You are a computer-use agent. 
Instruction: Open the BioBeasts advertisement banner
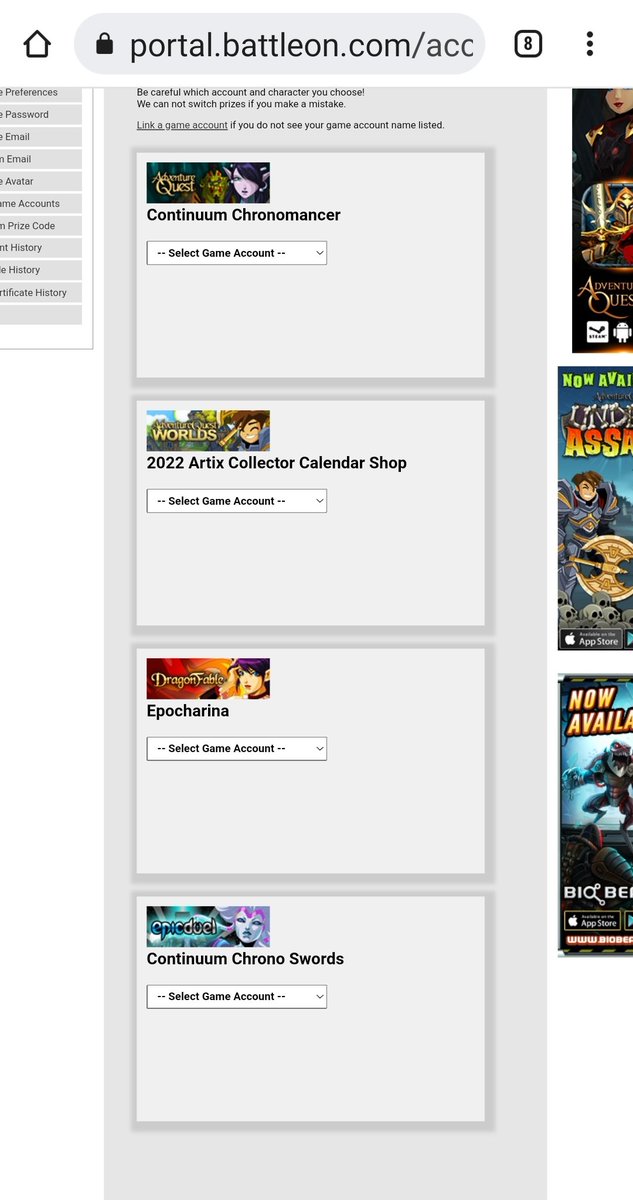click(x=595, y=815)
